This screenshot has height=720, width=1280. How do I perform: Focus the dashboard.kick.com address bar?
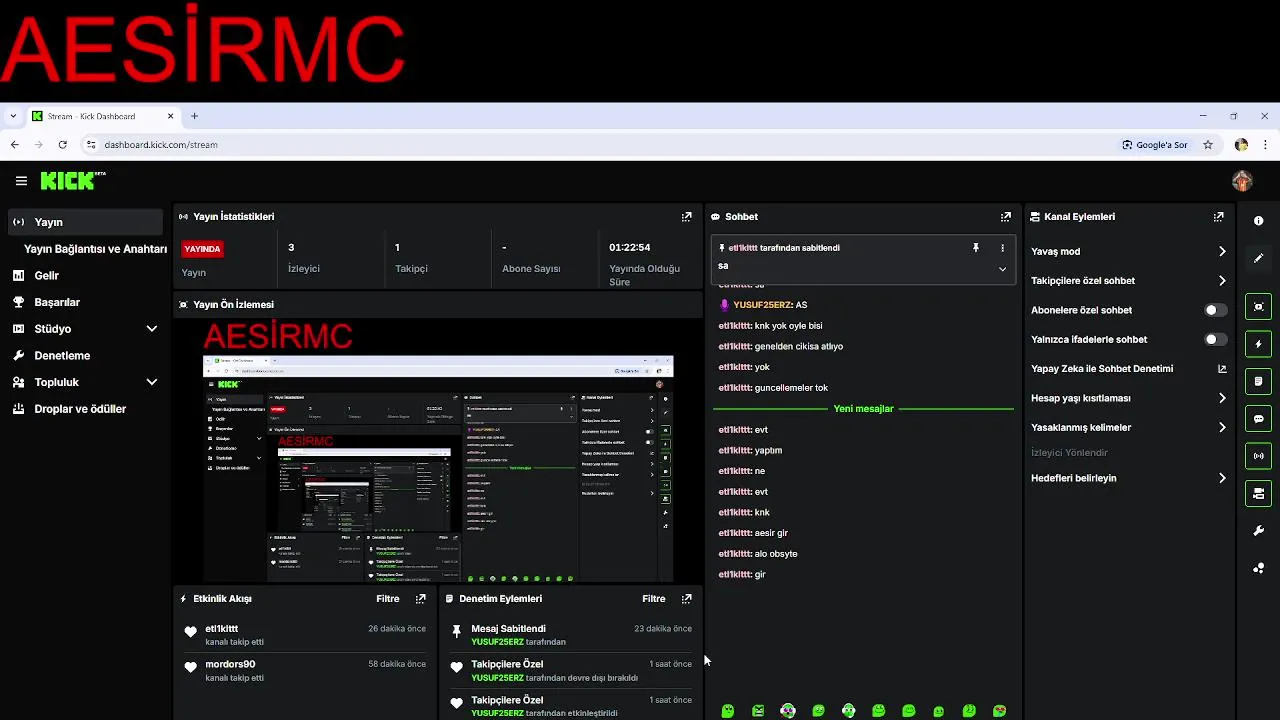pos(600,145)
